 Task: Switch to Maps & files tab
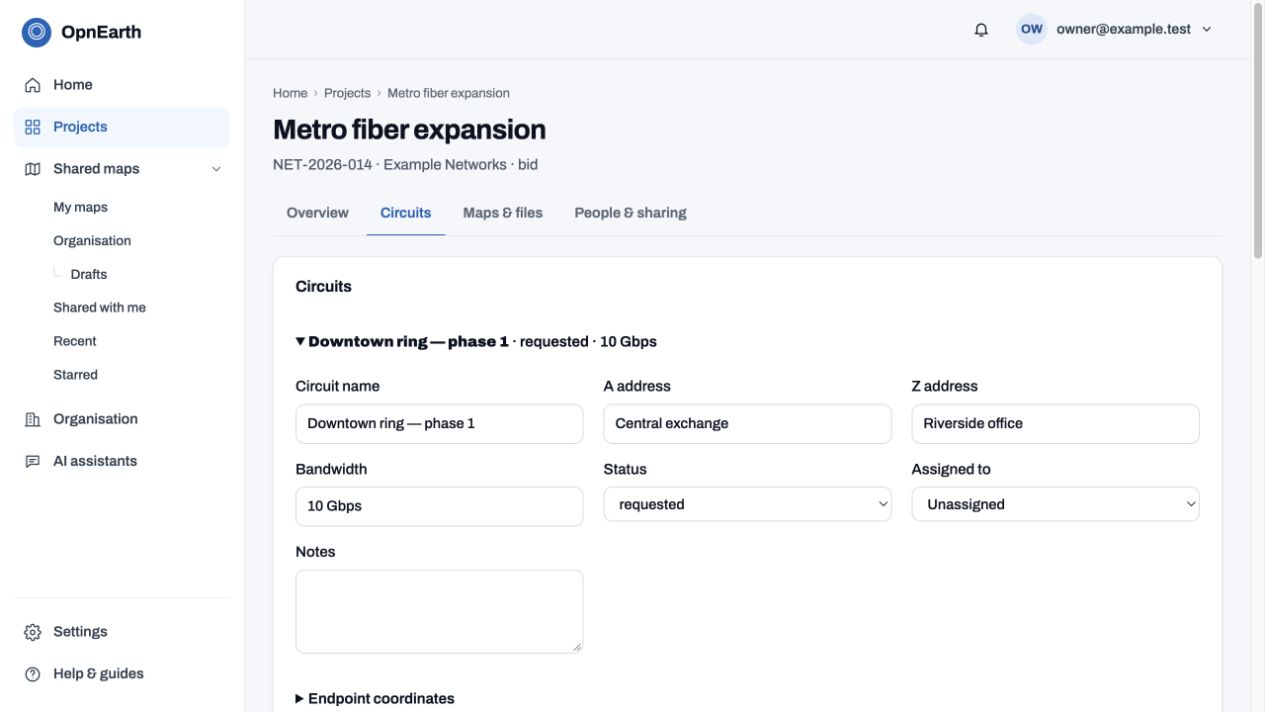(502, 212)
